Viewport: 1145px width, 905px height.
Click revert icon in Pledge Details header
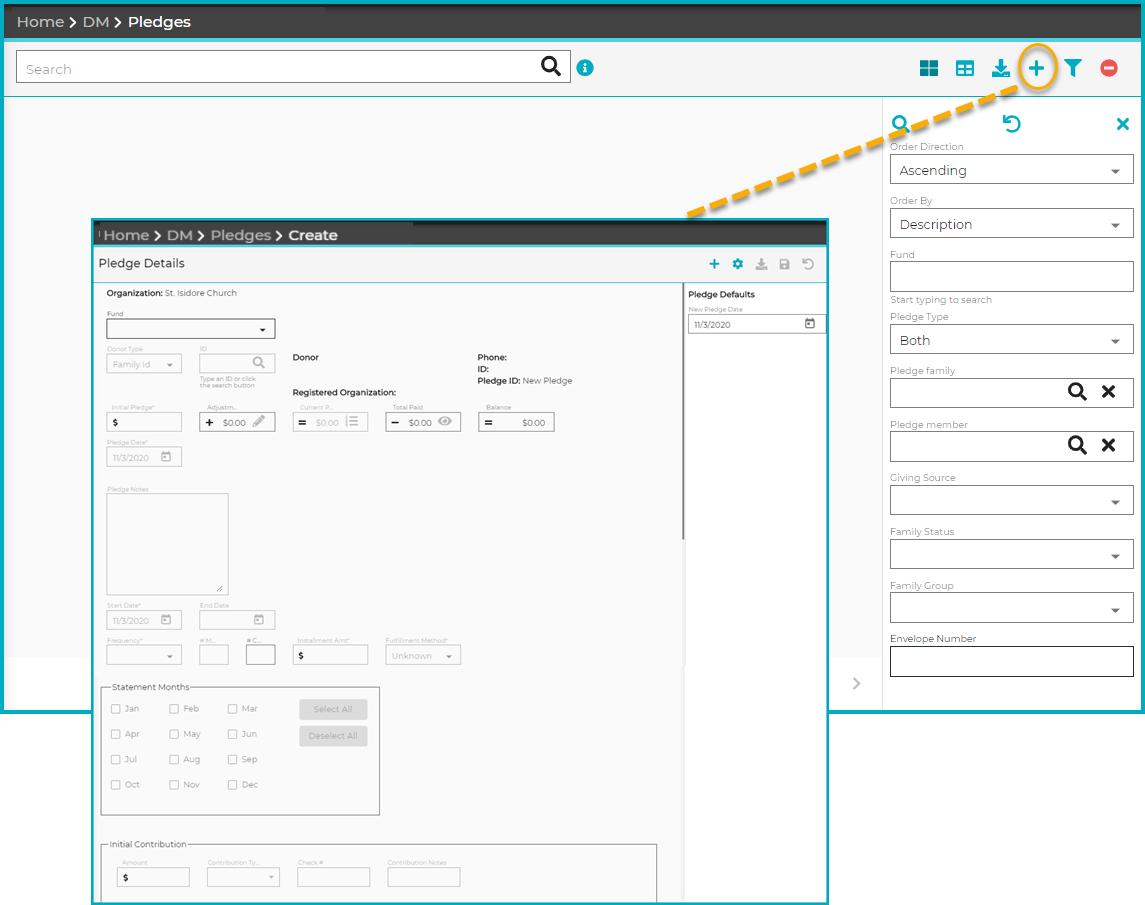point(808,264)
